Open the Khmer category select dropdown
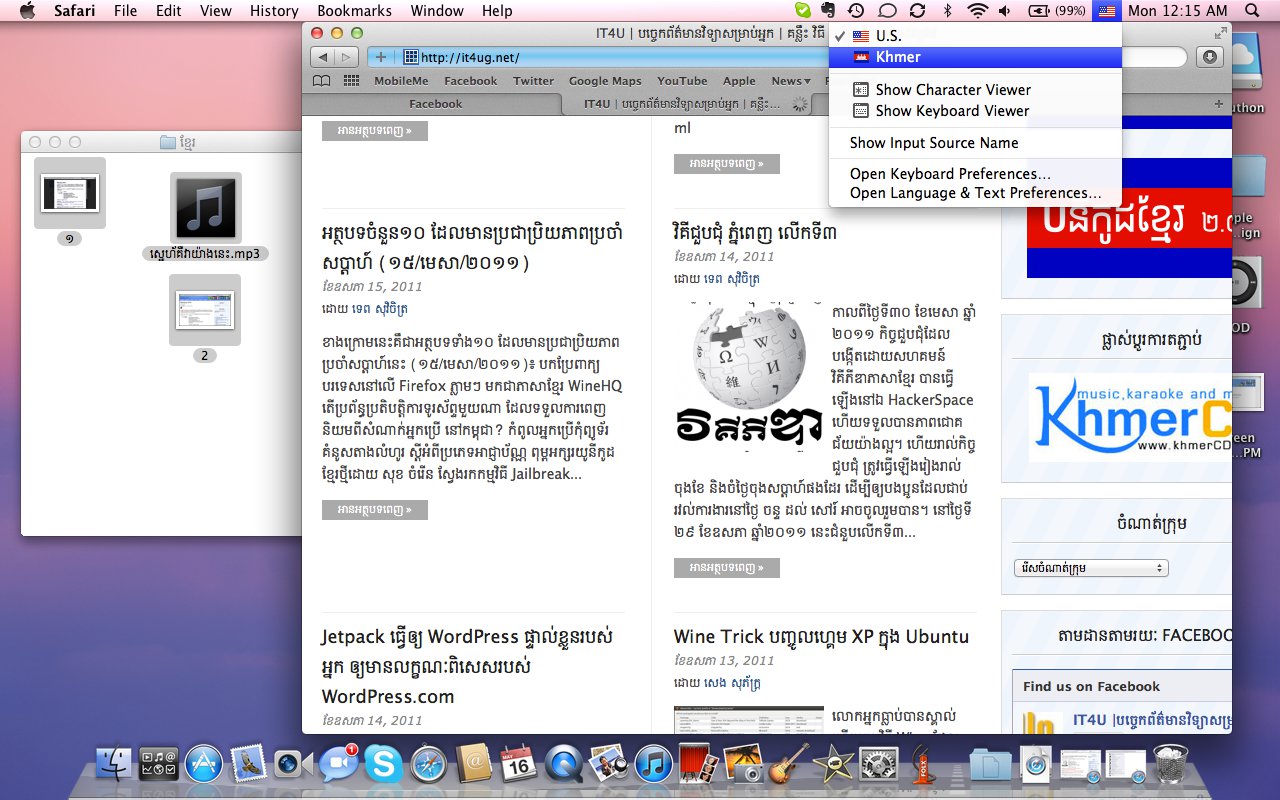 [1089, 568]
